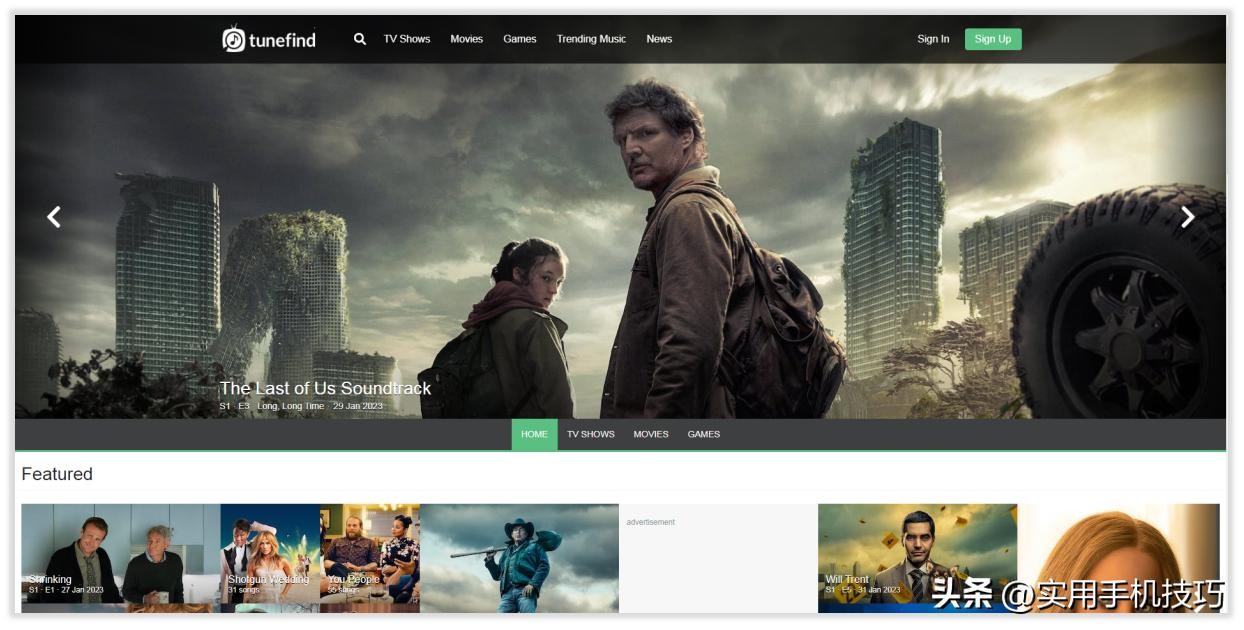Screen dimensions: 1244x630
Task: Open TV Shows in top navigation
Action: coord(407,39)
